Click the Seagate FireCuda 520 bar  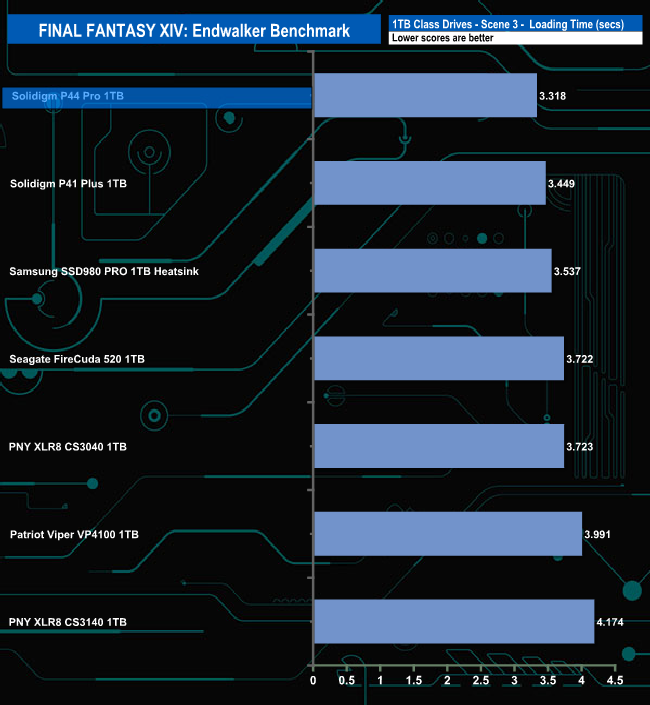(439, 358)
